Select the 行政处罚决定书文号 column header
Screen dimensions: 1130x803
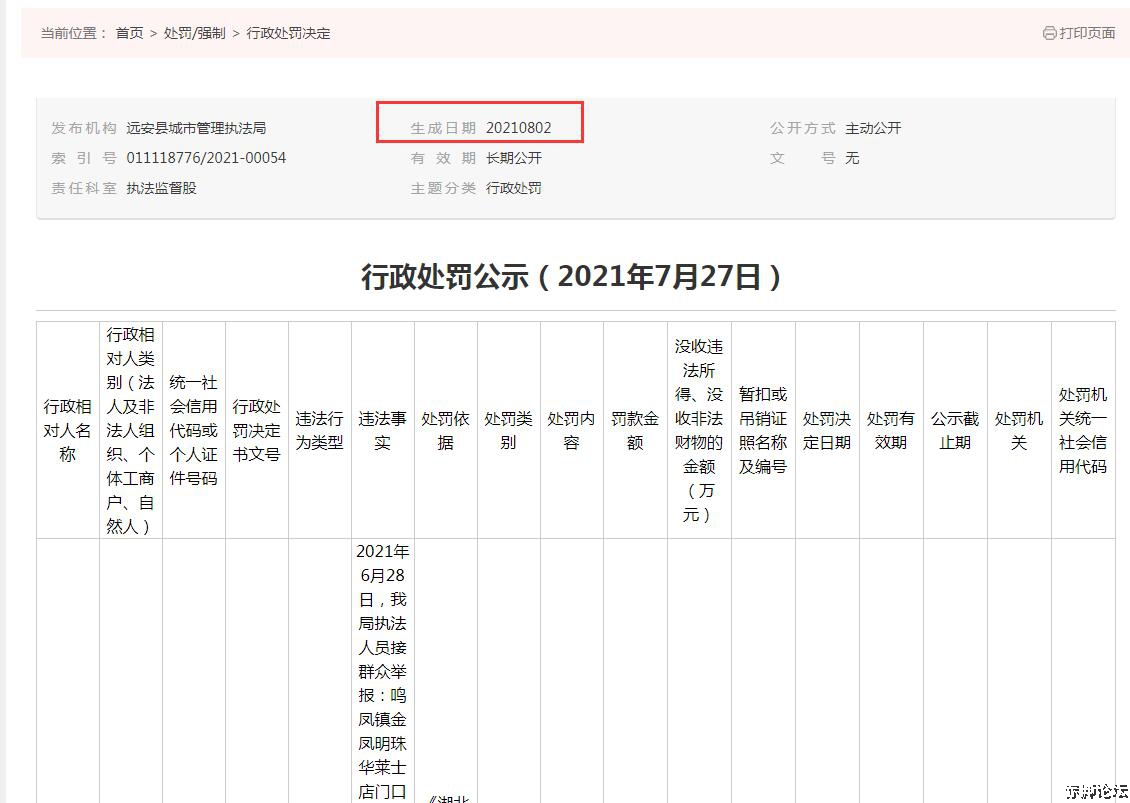point(257,430)
